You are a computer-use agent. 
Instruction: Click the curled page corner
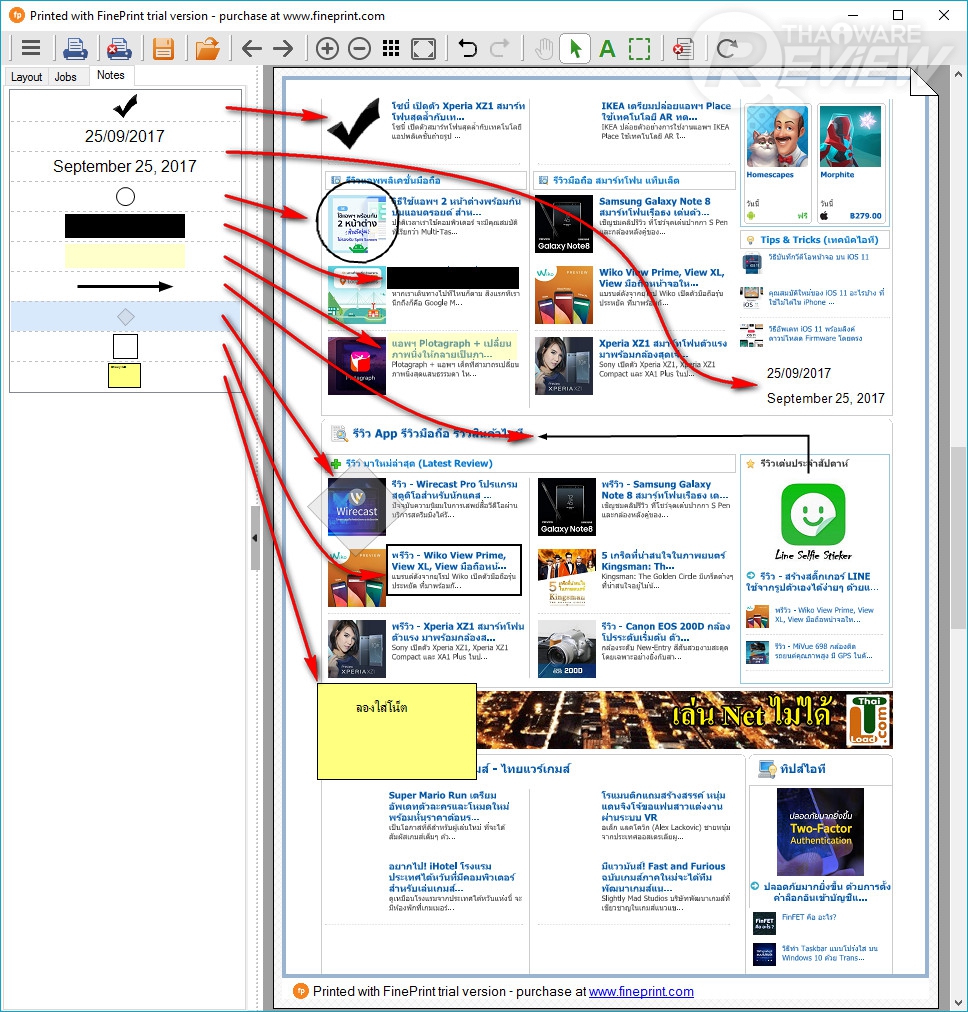point(923,82)
